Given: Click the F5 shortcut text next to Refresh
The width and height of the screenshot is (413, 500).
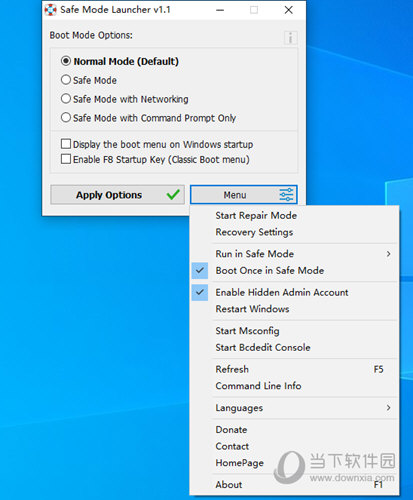Looking at the screenshot, I should click(379, 369).
